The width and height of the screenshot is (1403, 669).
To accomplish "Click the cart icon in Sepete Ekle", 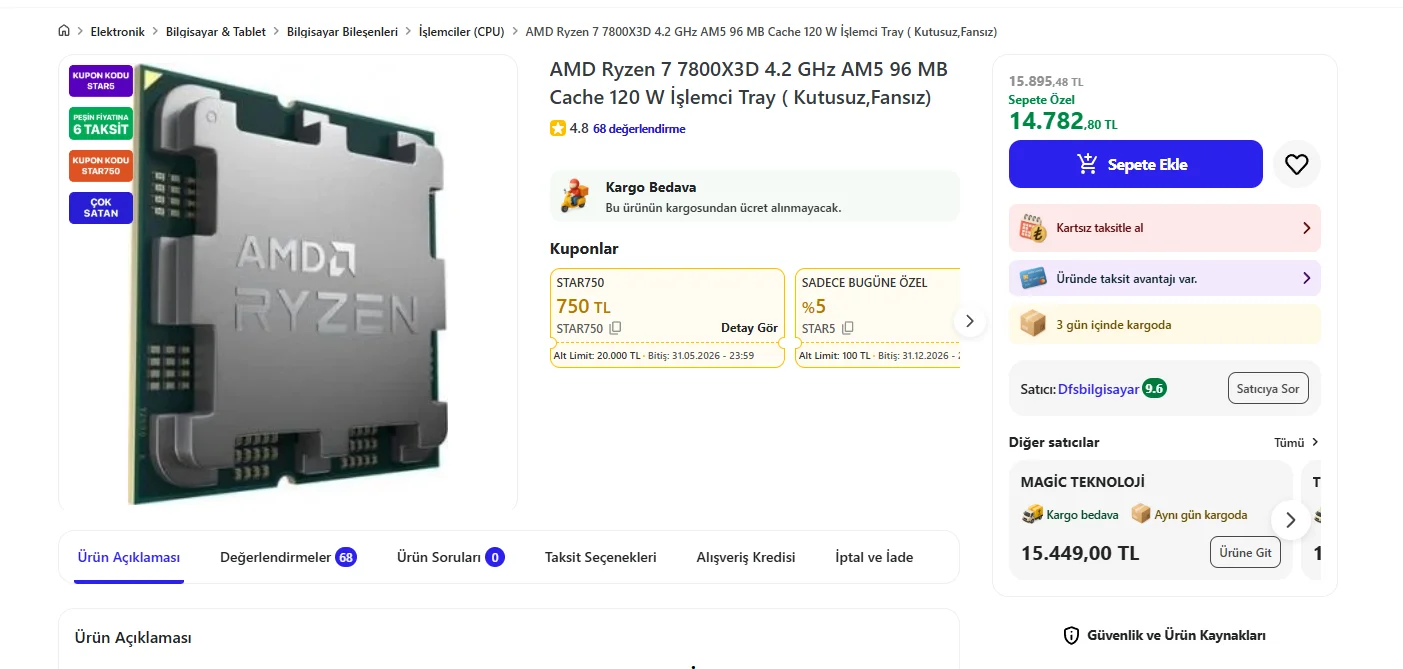I will pyautogui.click(x=1088, y=164).
